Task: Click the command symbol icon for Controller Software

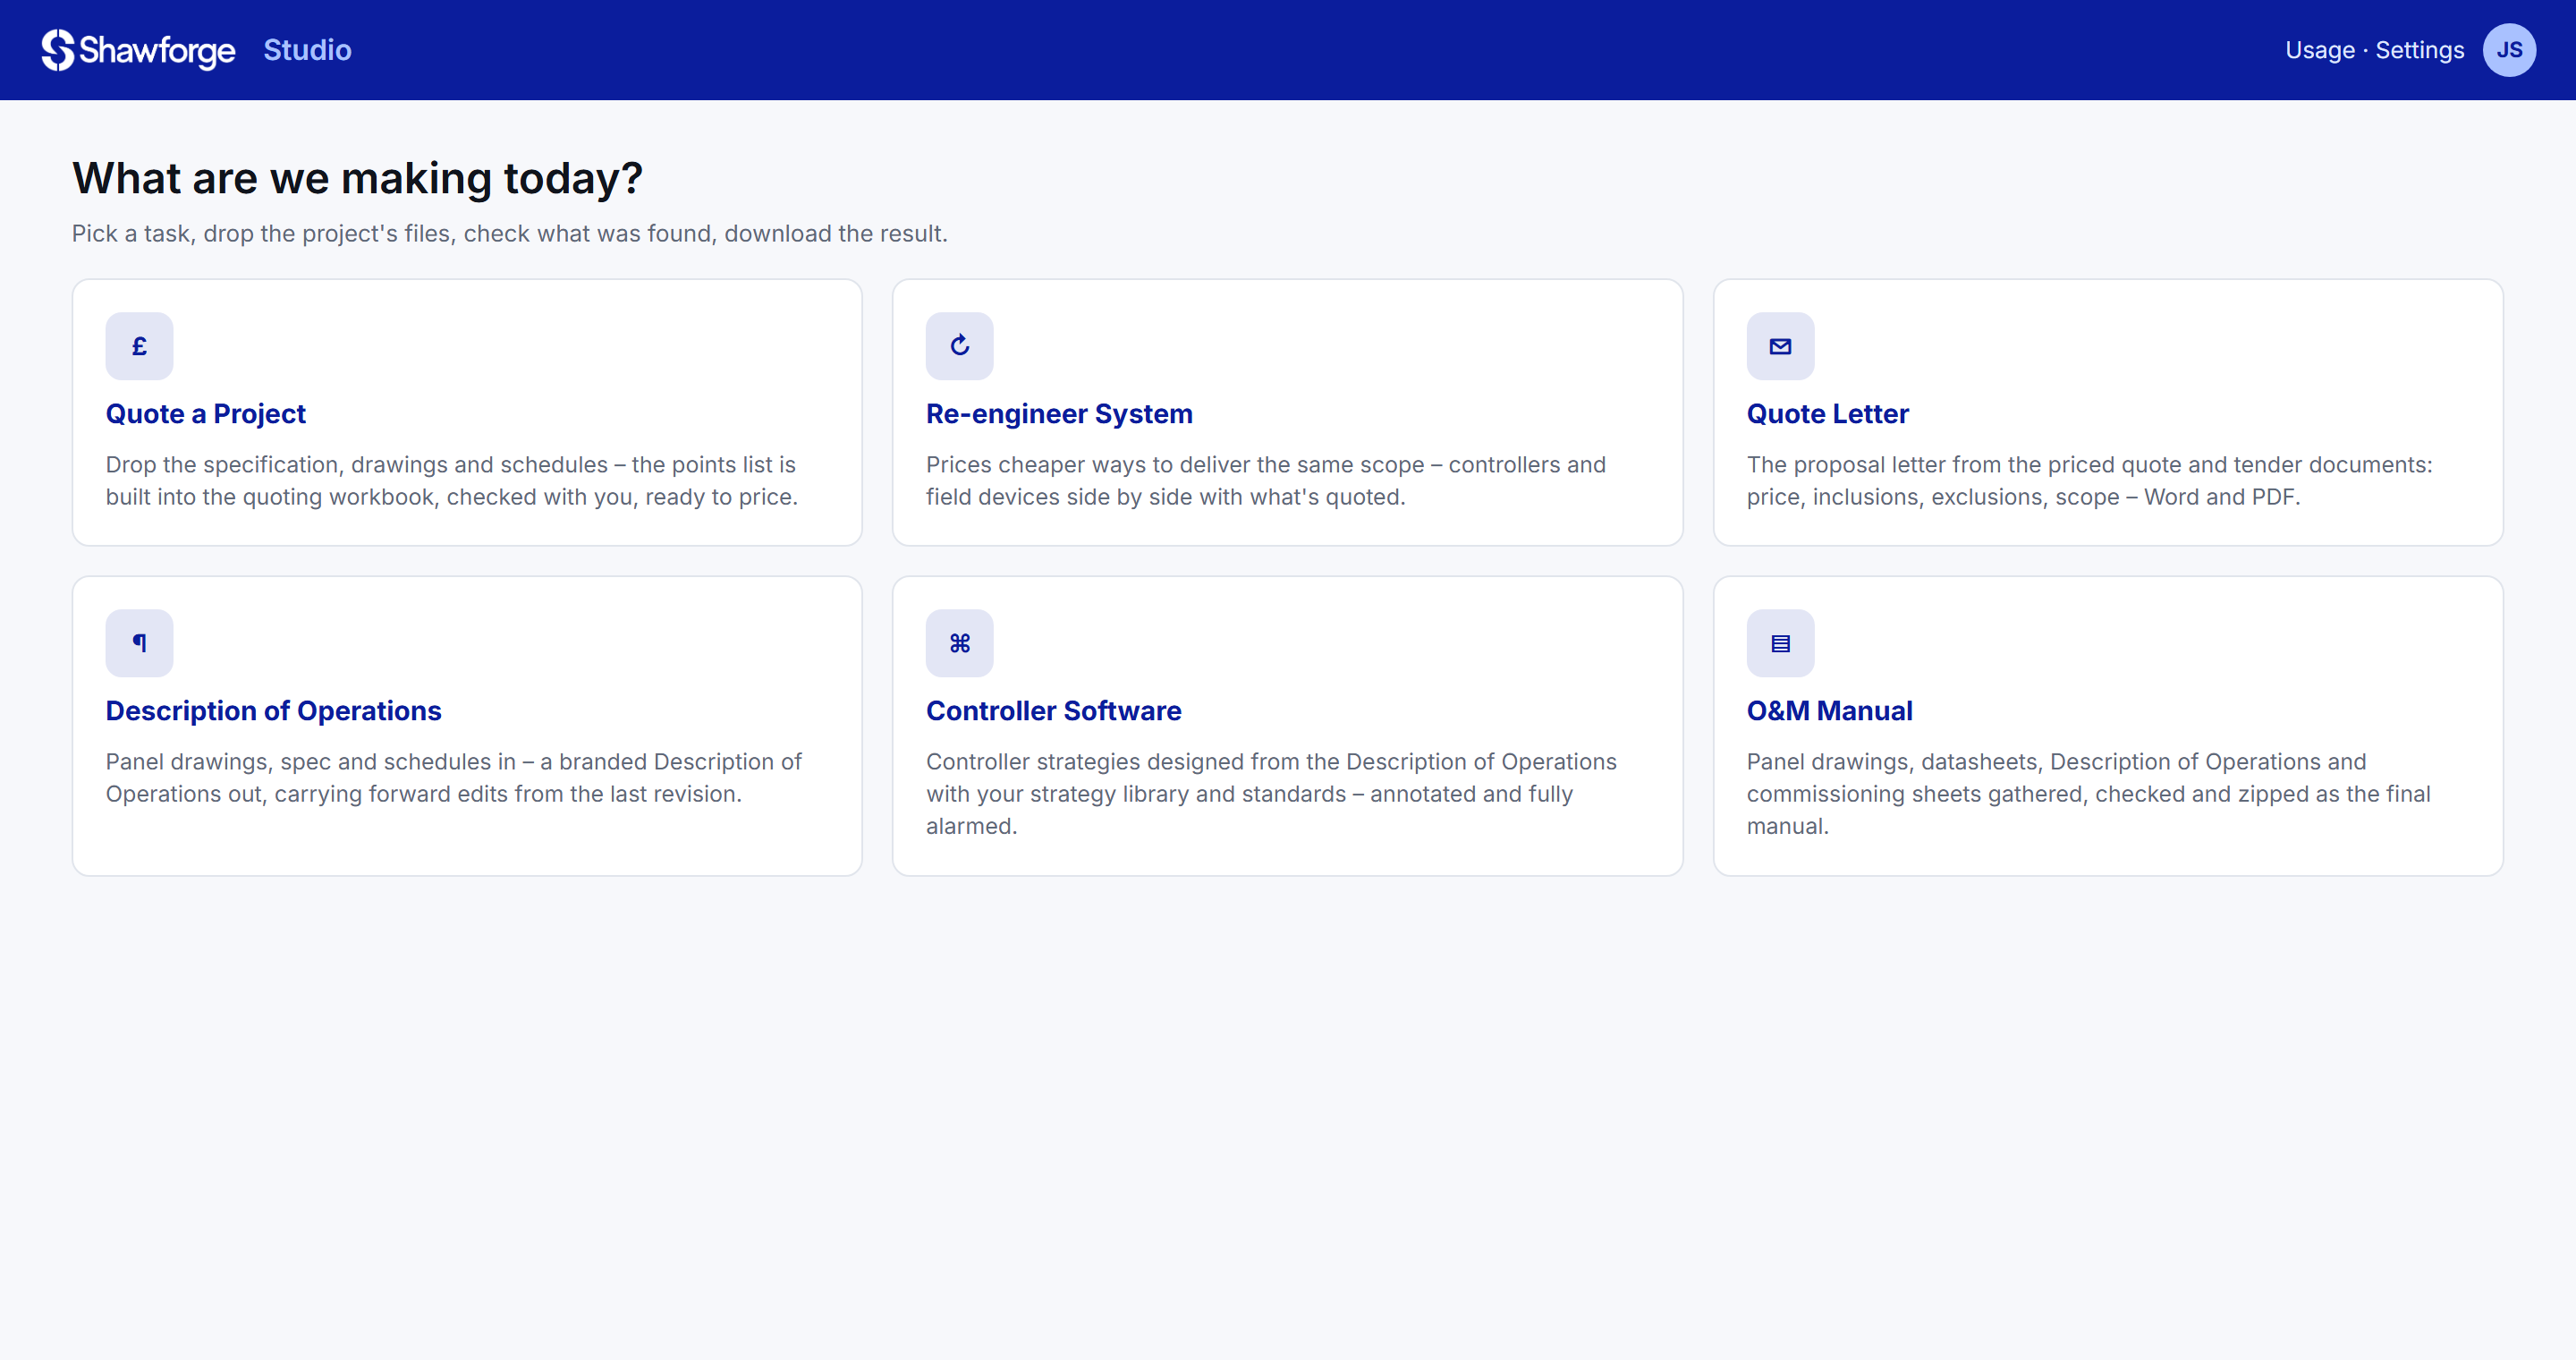Action: (959, 643)
